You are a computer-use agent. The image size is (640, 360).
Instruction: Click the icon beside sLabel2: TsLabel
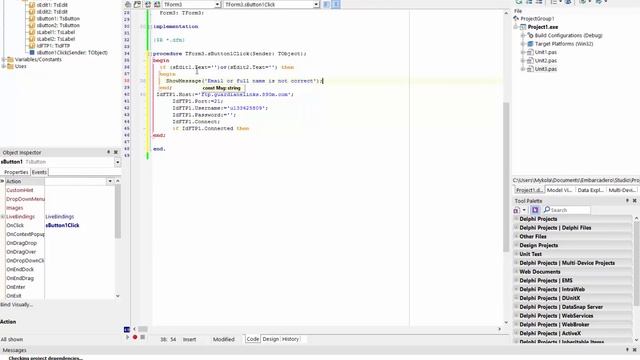point(32,39)
